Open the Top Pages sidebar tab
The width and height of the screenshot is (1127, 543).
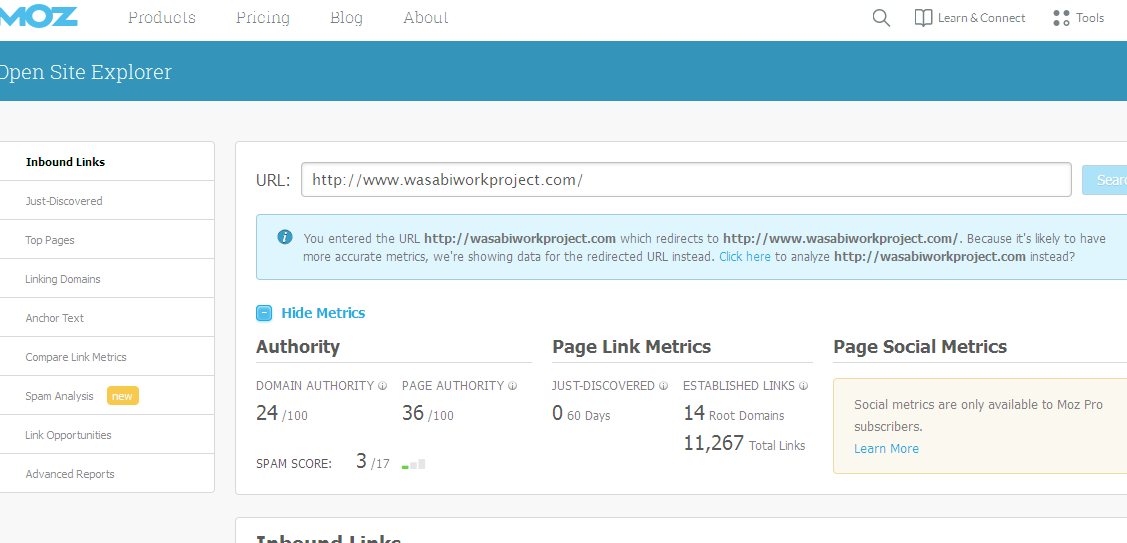[107, 239]
